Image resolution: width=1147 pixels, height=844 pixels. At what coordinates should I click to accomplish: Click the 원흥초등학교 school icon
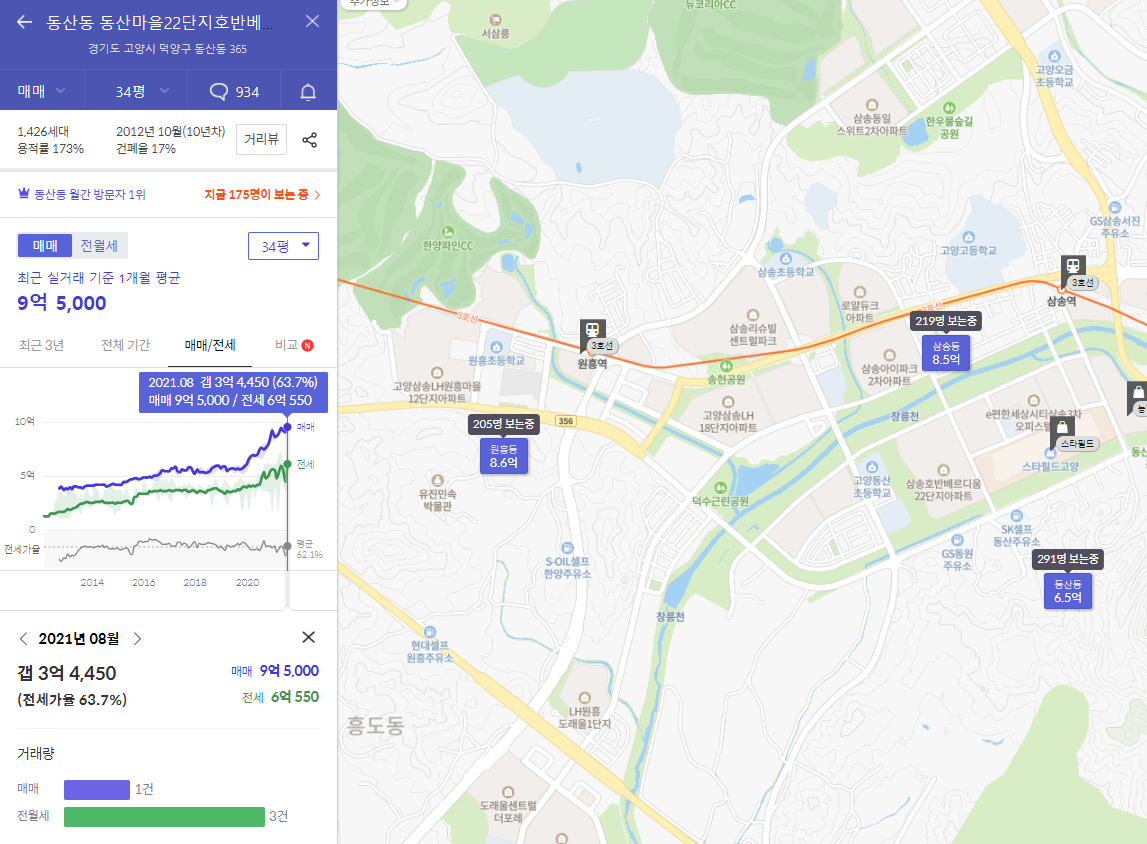[497, 347]
